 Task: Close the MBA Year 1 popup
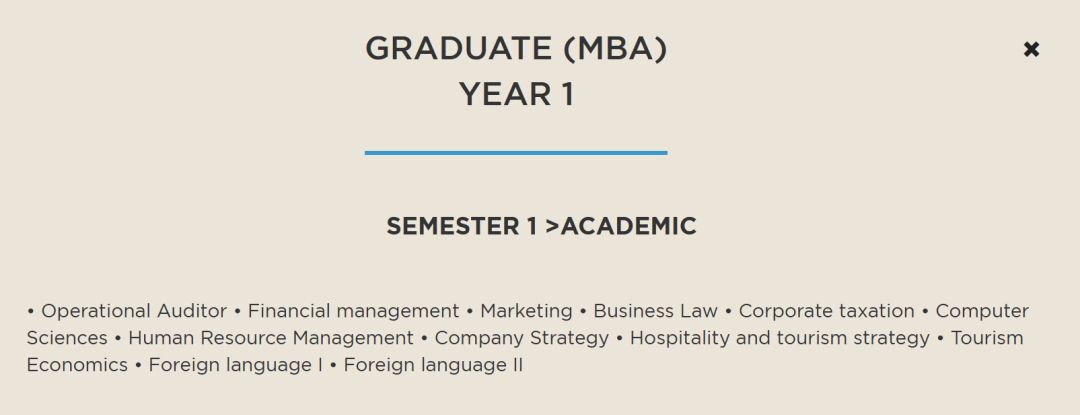point(1030,50)
